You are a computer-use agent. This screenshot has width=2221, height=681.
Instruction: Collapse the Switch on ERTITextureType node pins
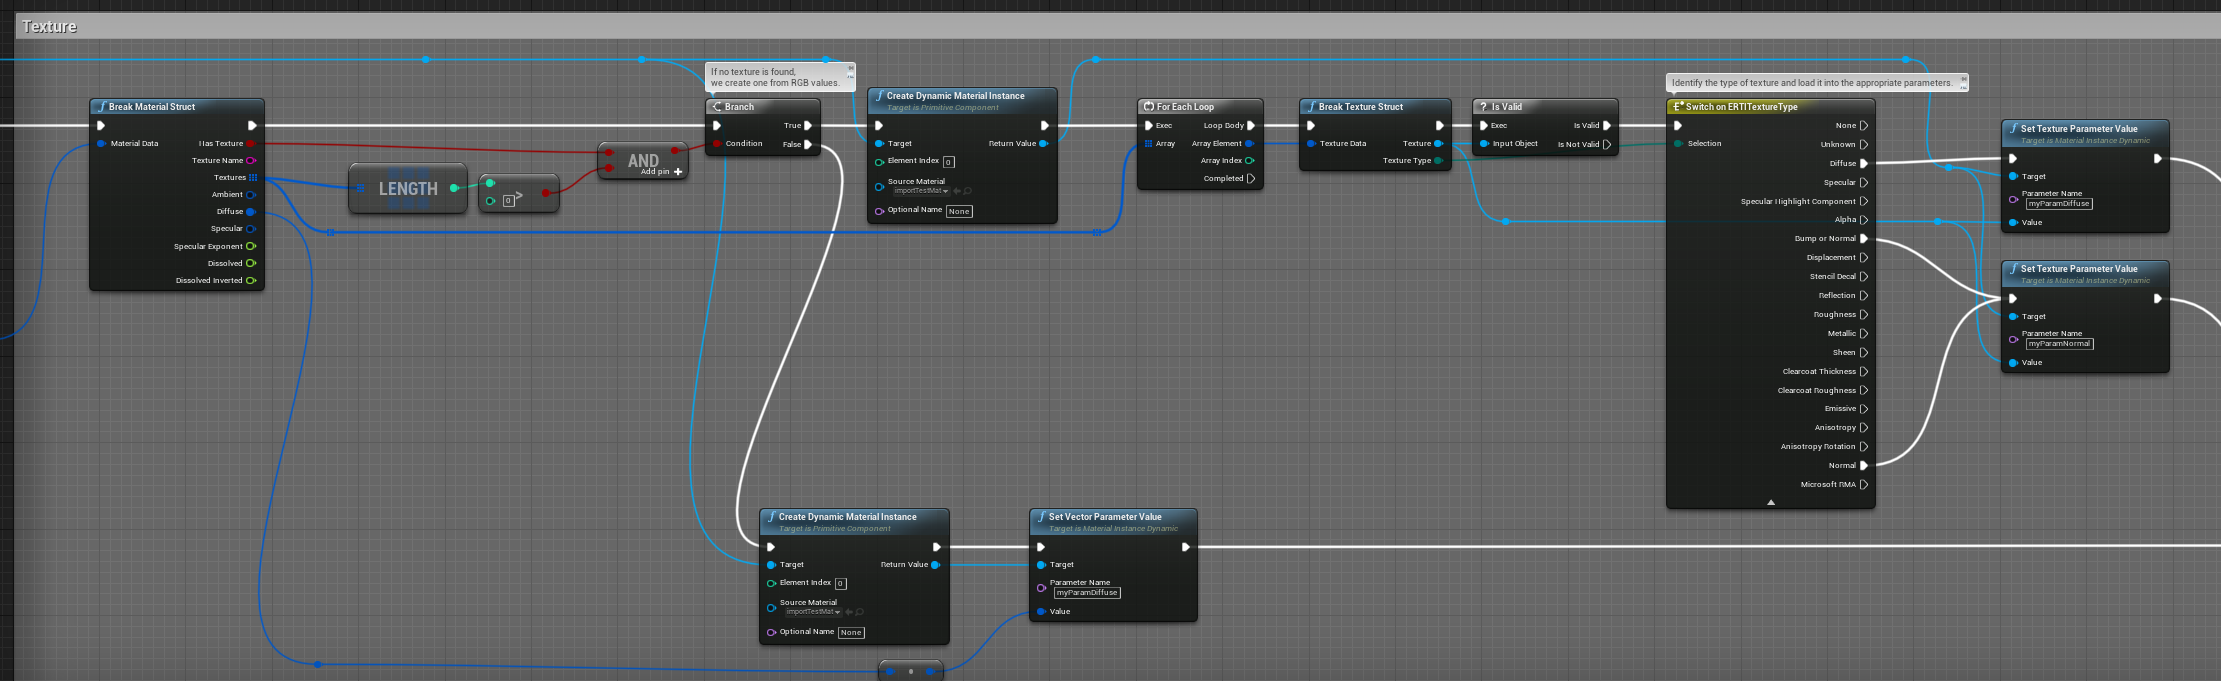(1770, 502)
